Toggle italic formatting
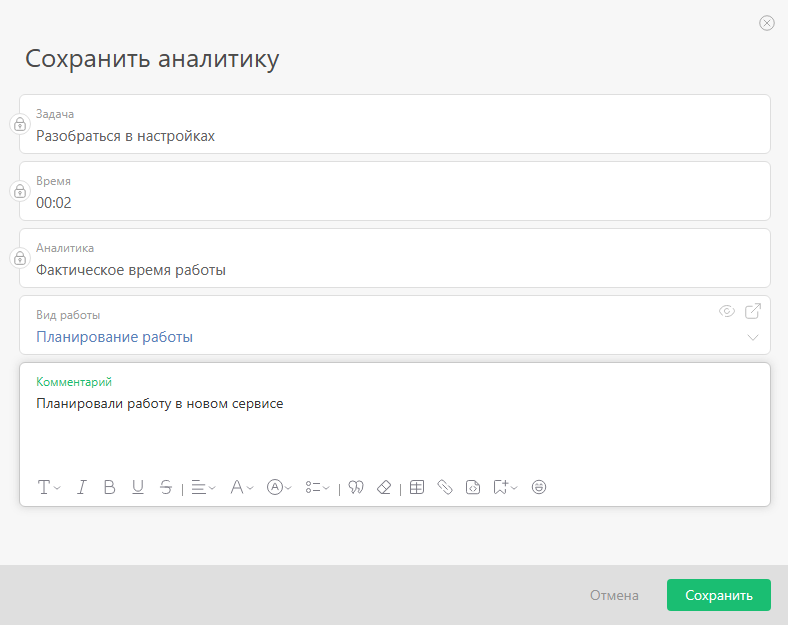This screenshot has width=788, height=625. tap(81, 487)
